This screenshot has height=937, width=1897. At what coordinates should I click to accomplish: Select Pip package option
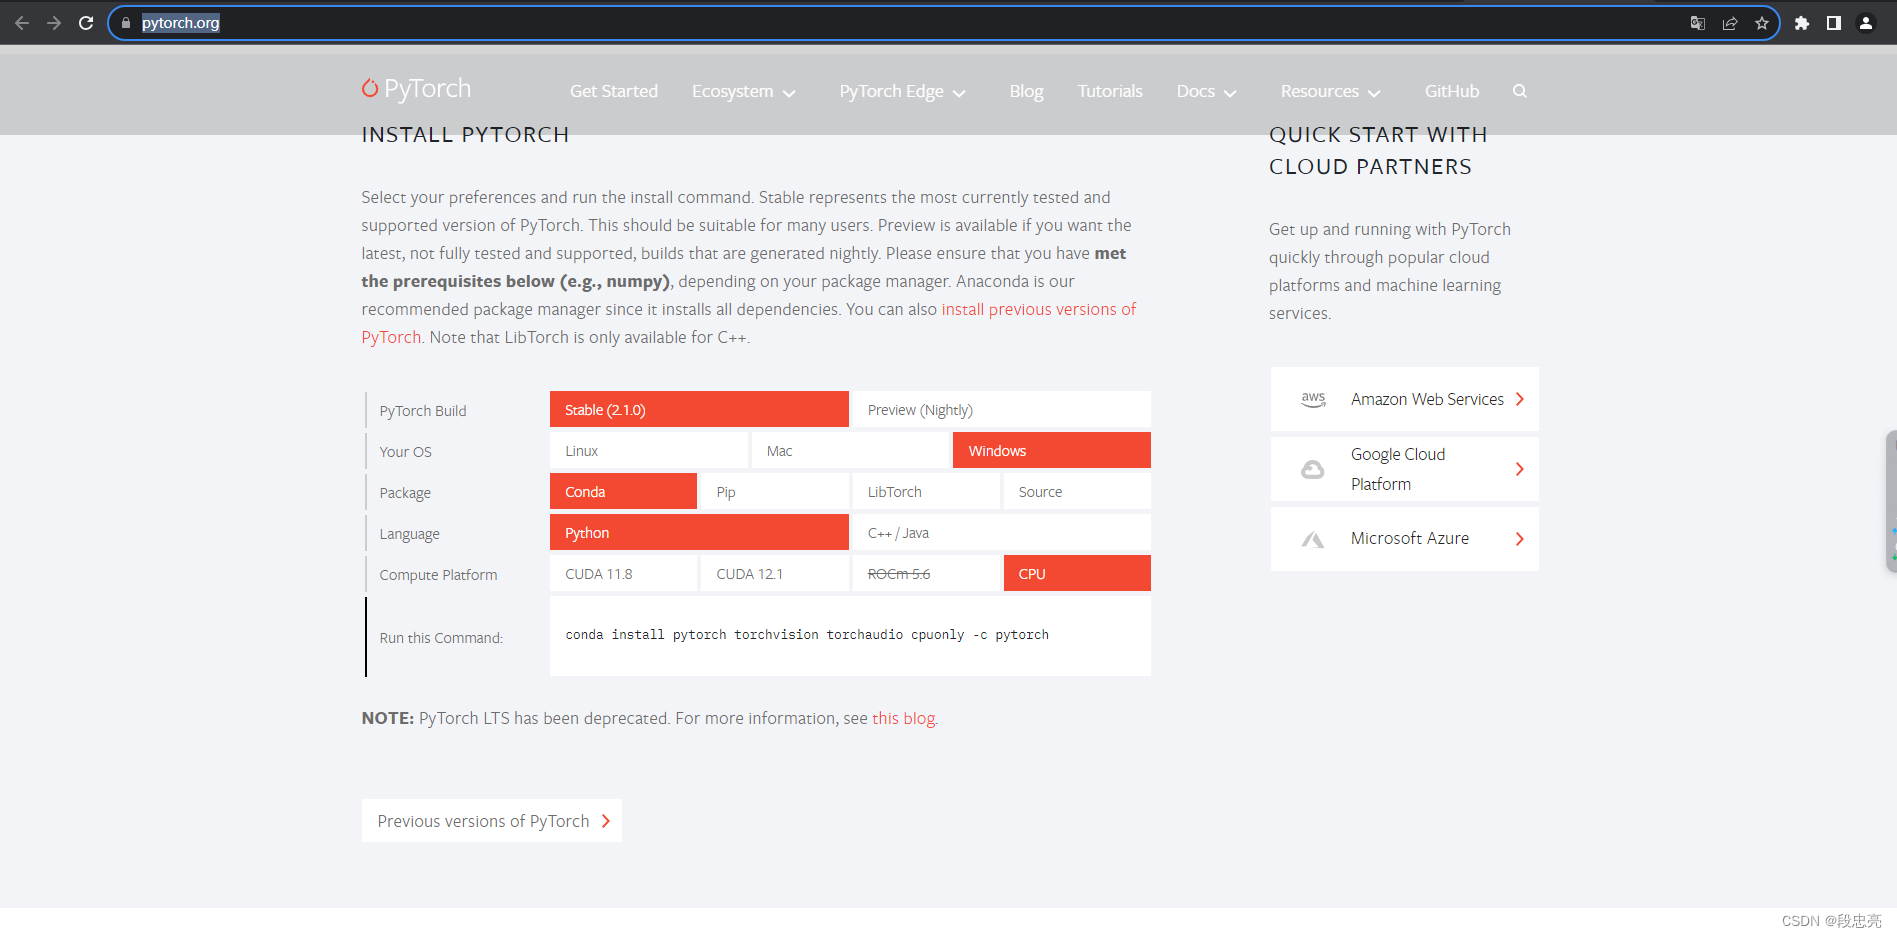775,492
